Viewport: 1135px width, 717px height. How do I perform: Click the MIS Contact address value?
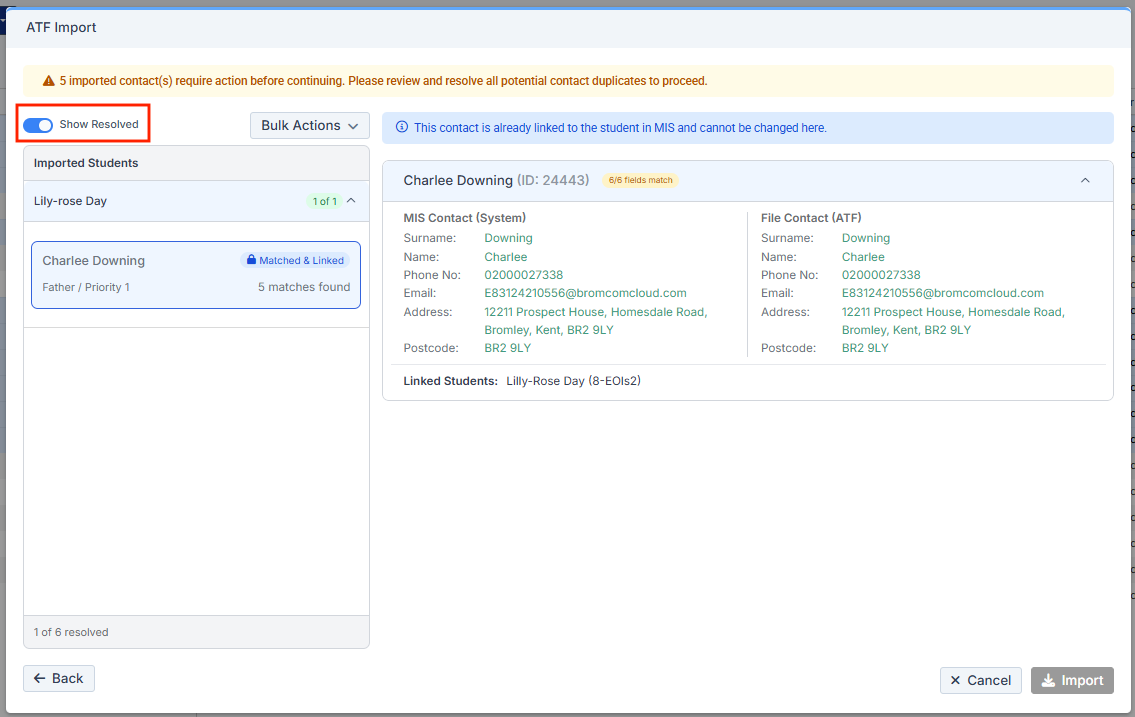596,321
